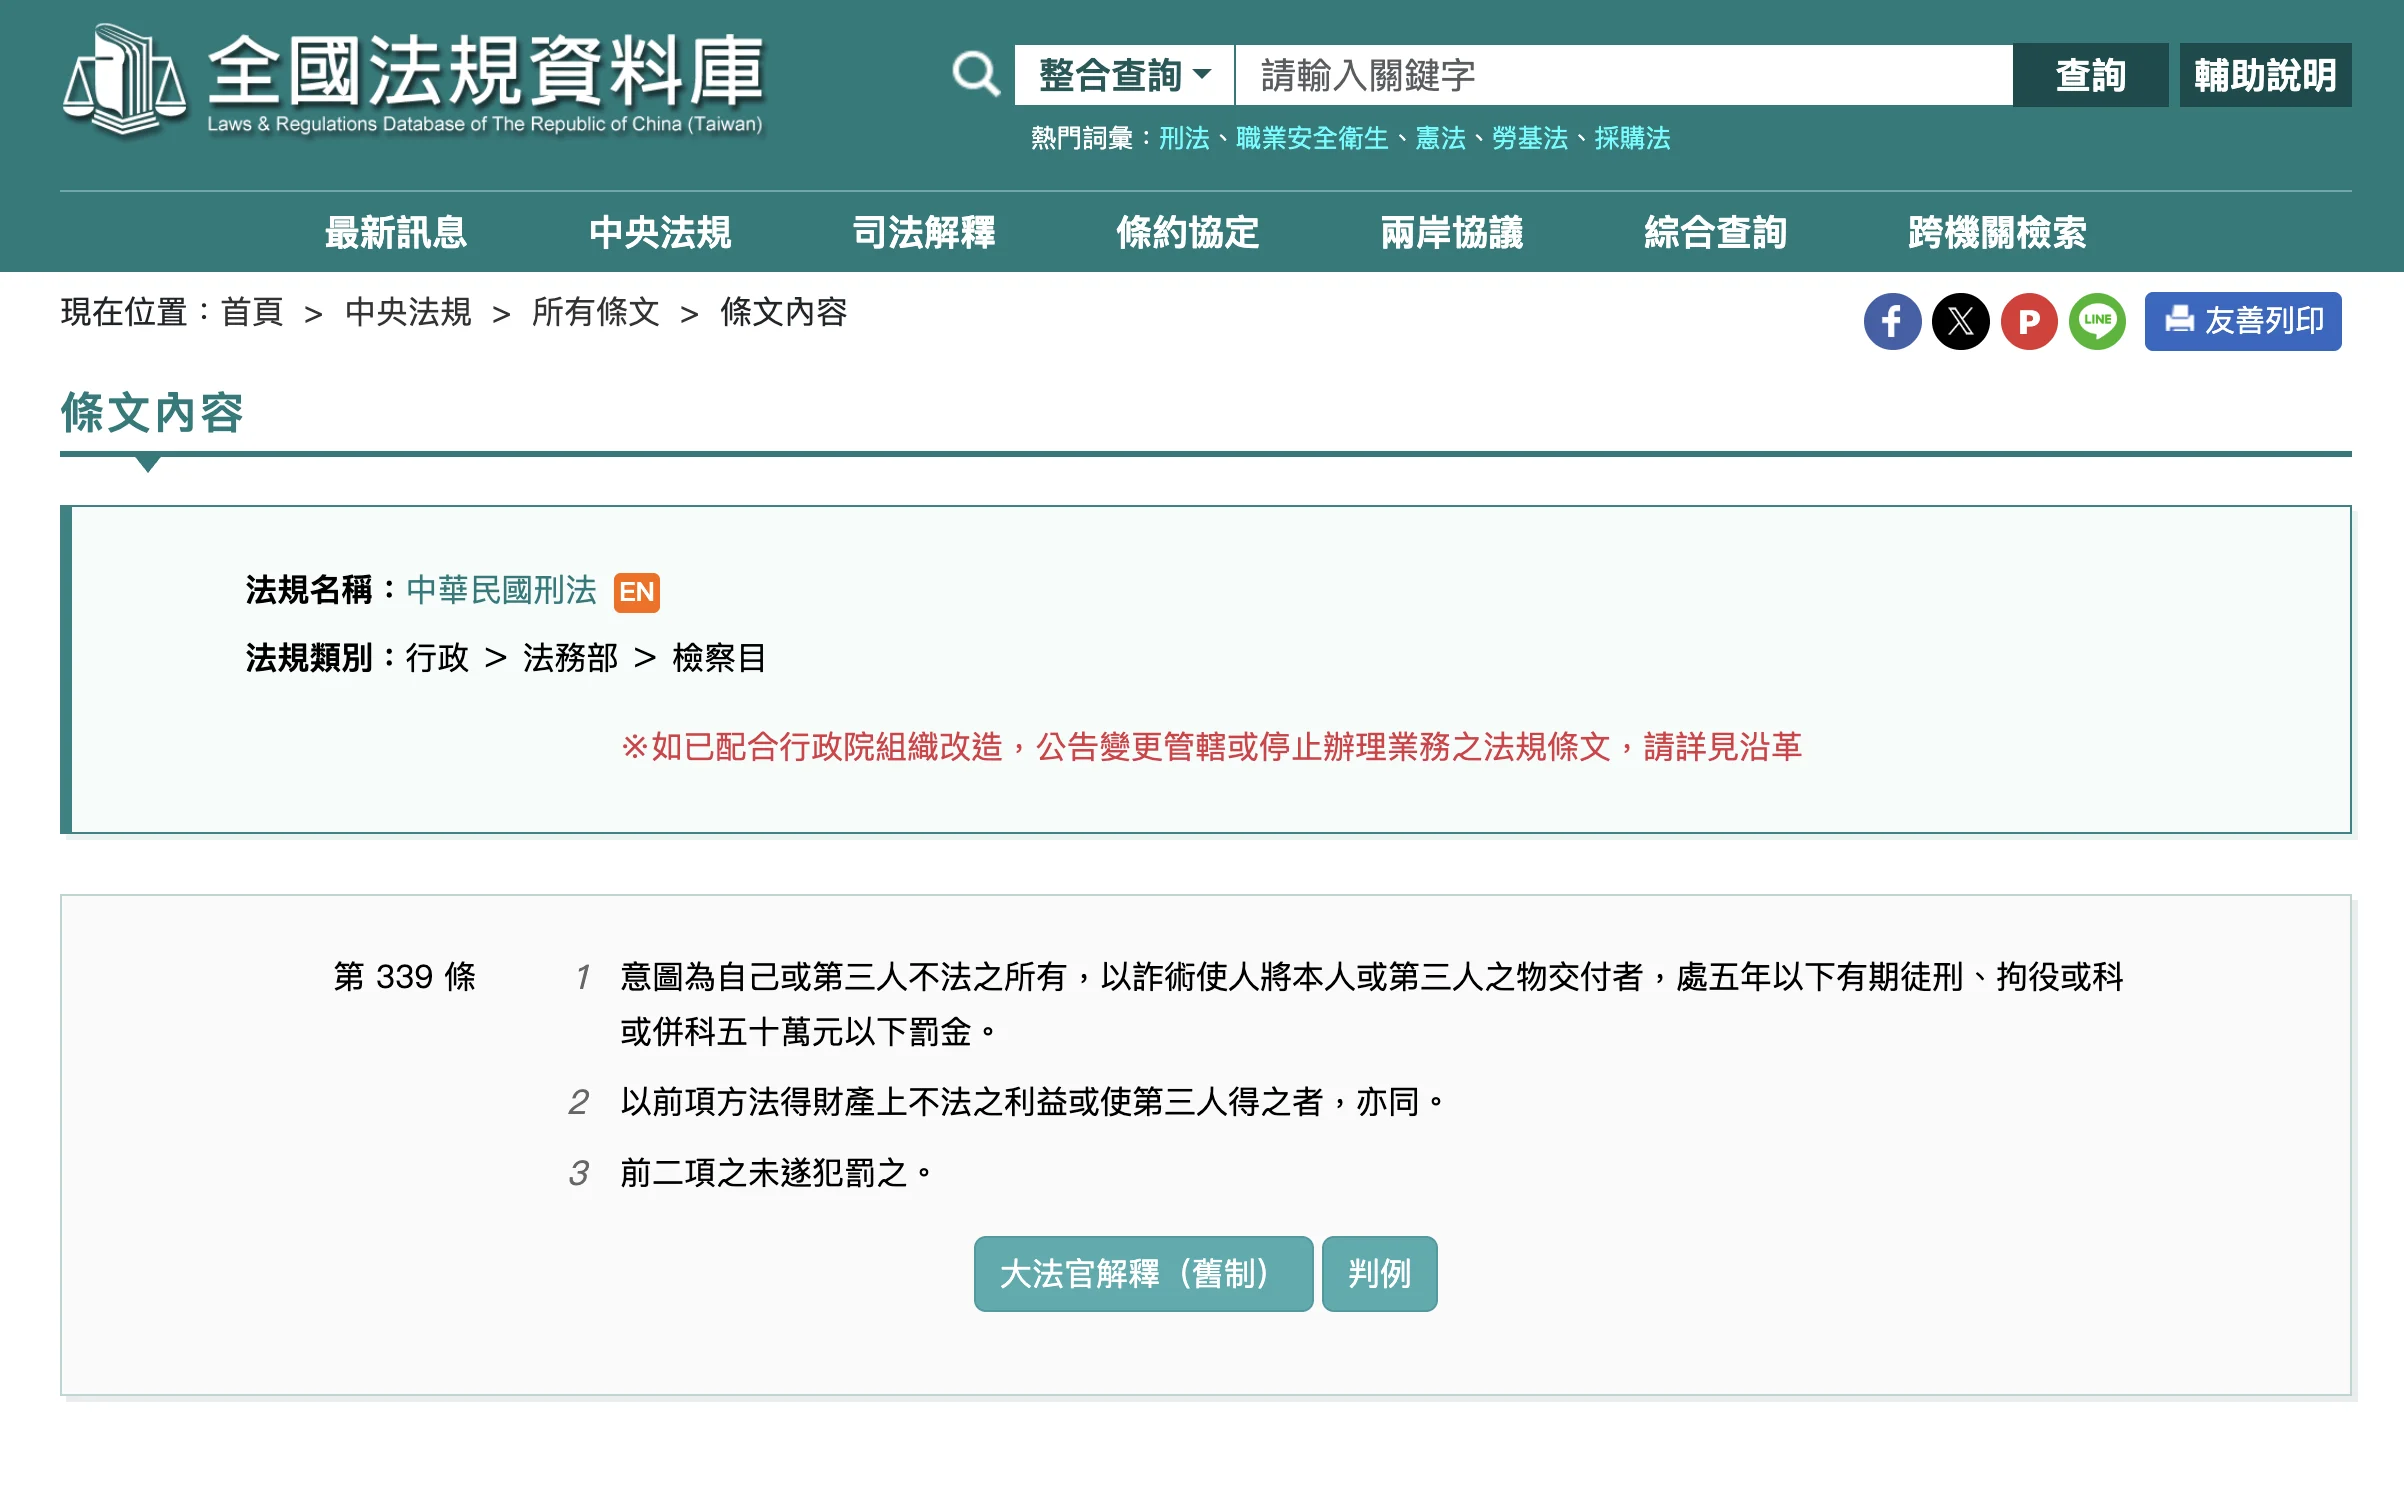Go to 中央法規 in breadcrumb

click(x=408, y=312)
